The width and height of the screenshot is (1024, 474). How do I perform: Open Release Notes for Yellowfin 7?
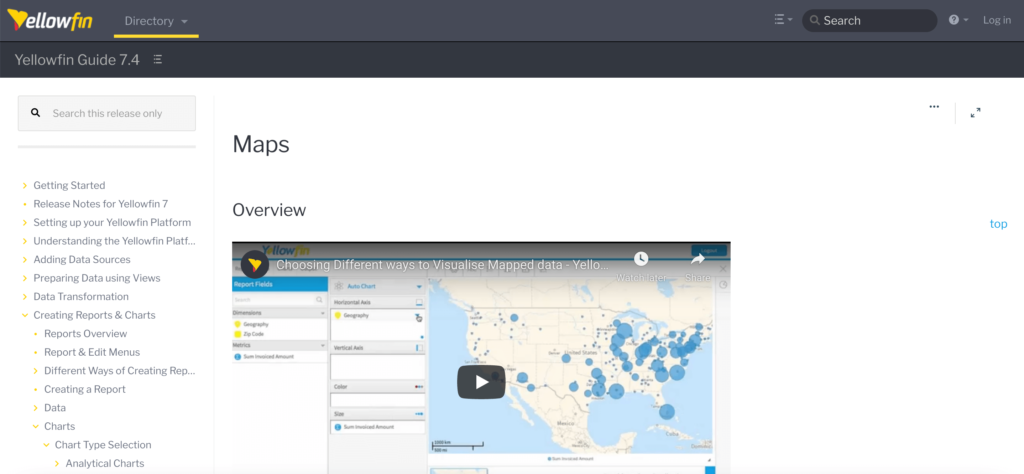(101, 204)
